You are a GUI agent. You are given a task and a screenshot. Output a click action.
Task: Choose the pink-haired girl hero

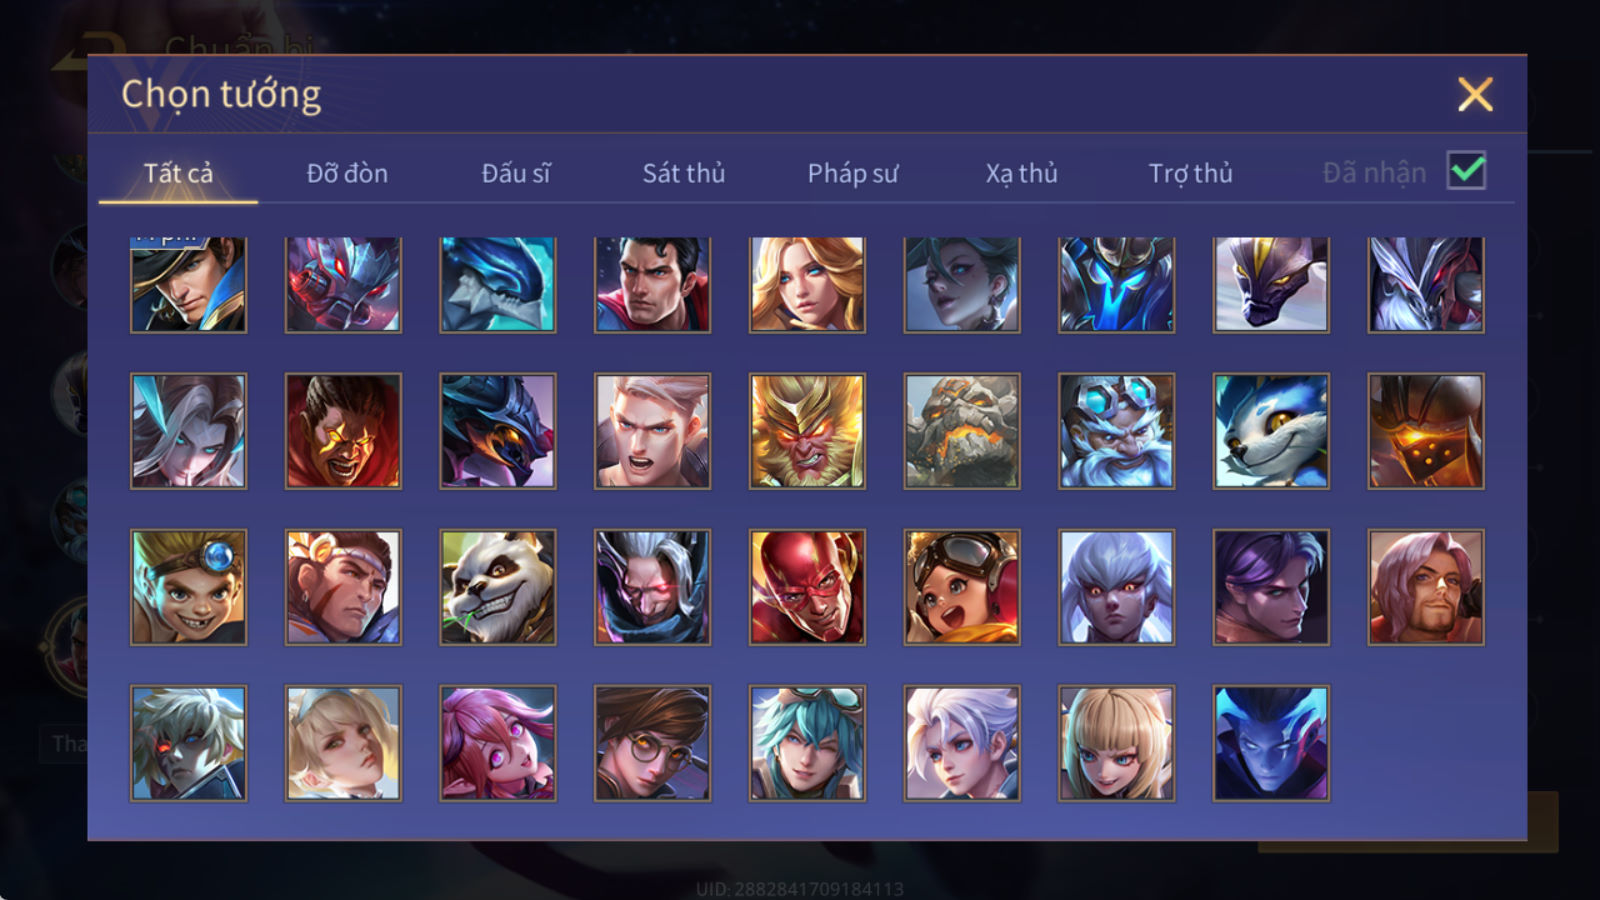point(498,743)
